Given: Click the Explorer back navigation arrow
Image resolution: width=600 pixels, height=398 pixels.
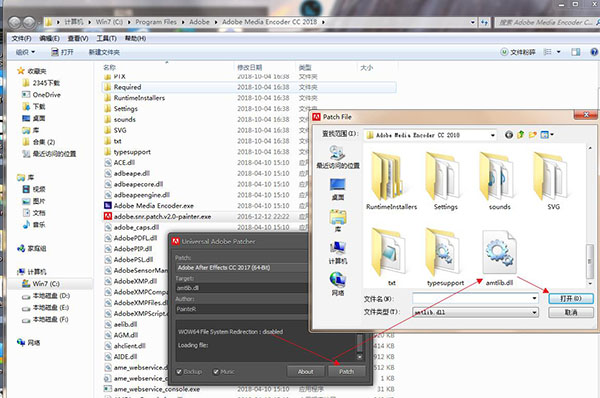Looking at the screenshot, I should point(15,22).
